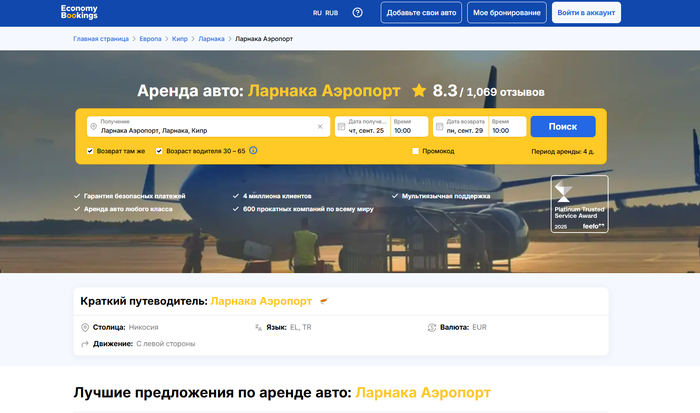Select the "Кипр" breadcrumb link

[180, 39]
